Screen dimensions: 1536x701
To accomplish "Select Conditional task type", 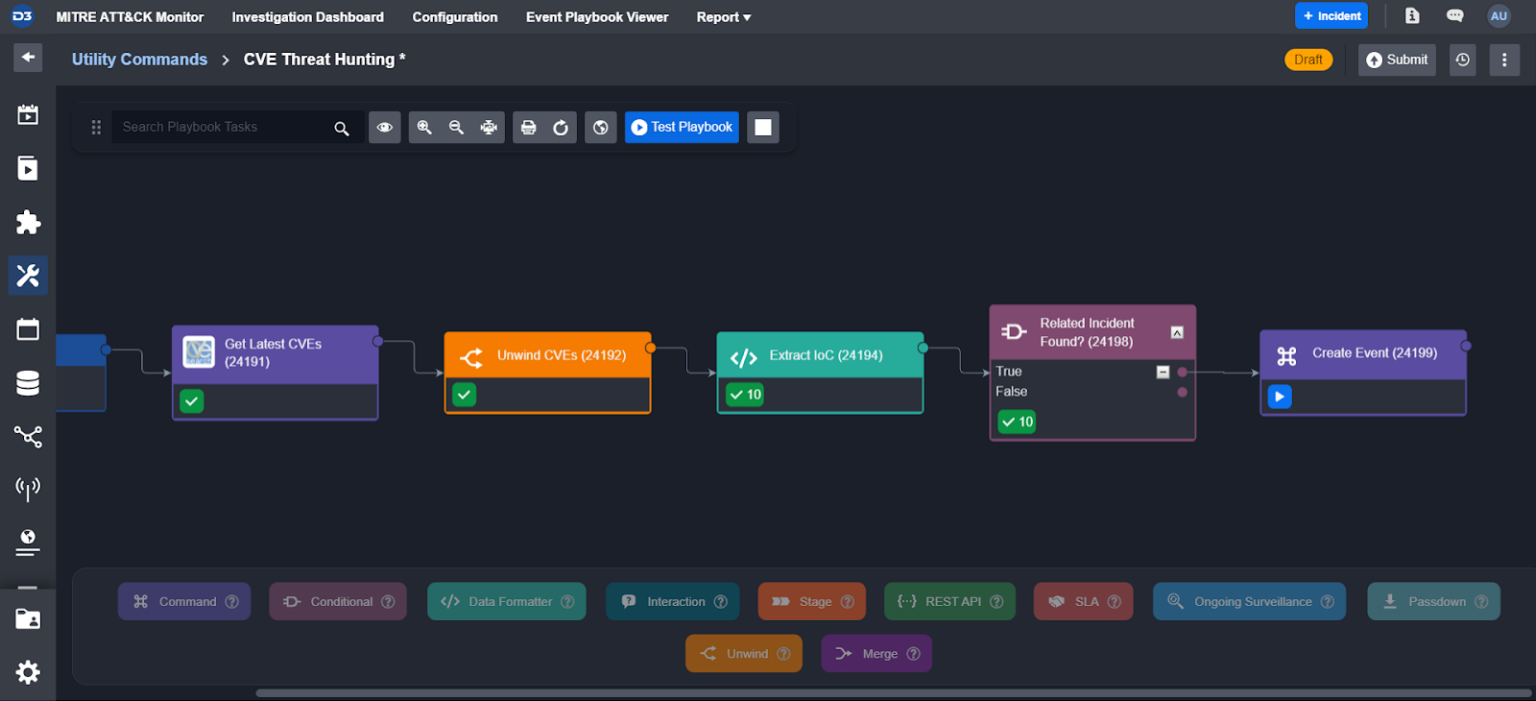I will point(338,602).
